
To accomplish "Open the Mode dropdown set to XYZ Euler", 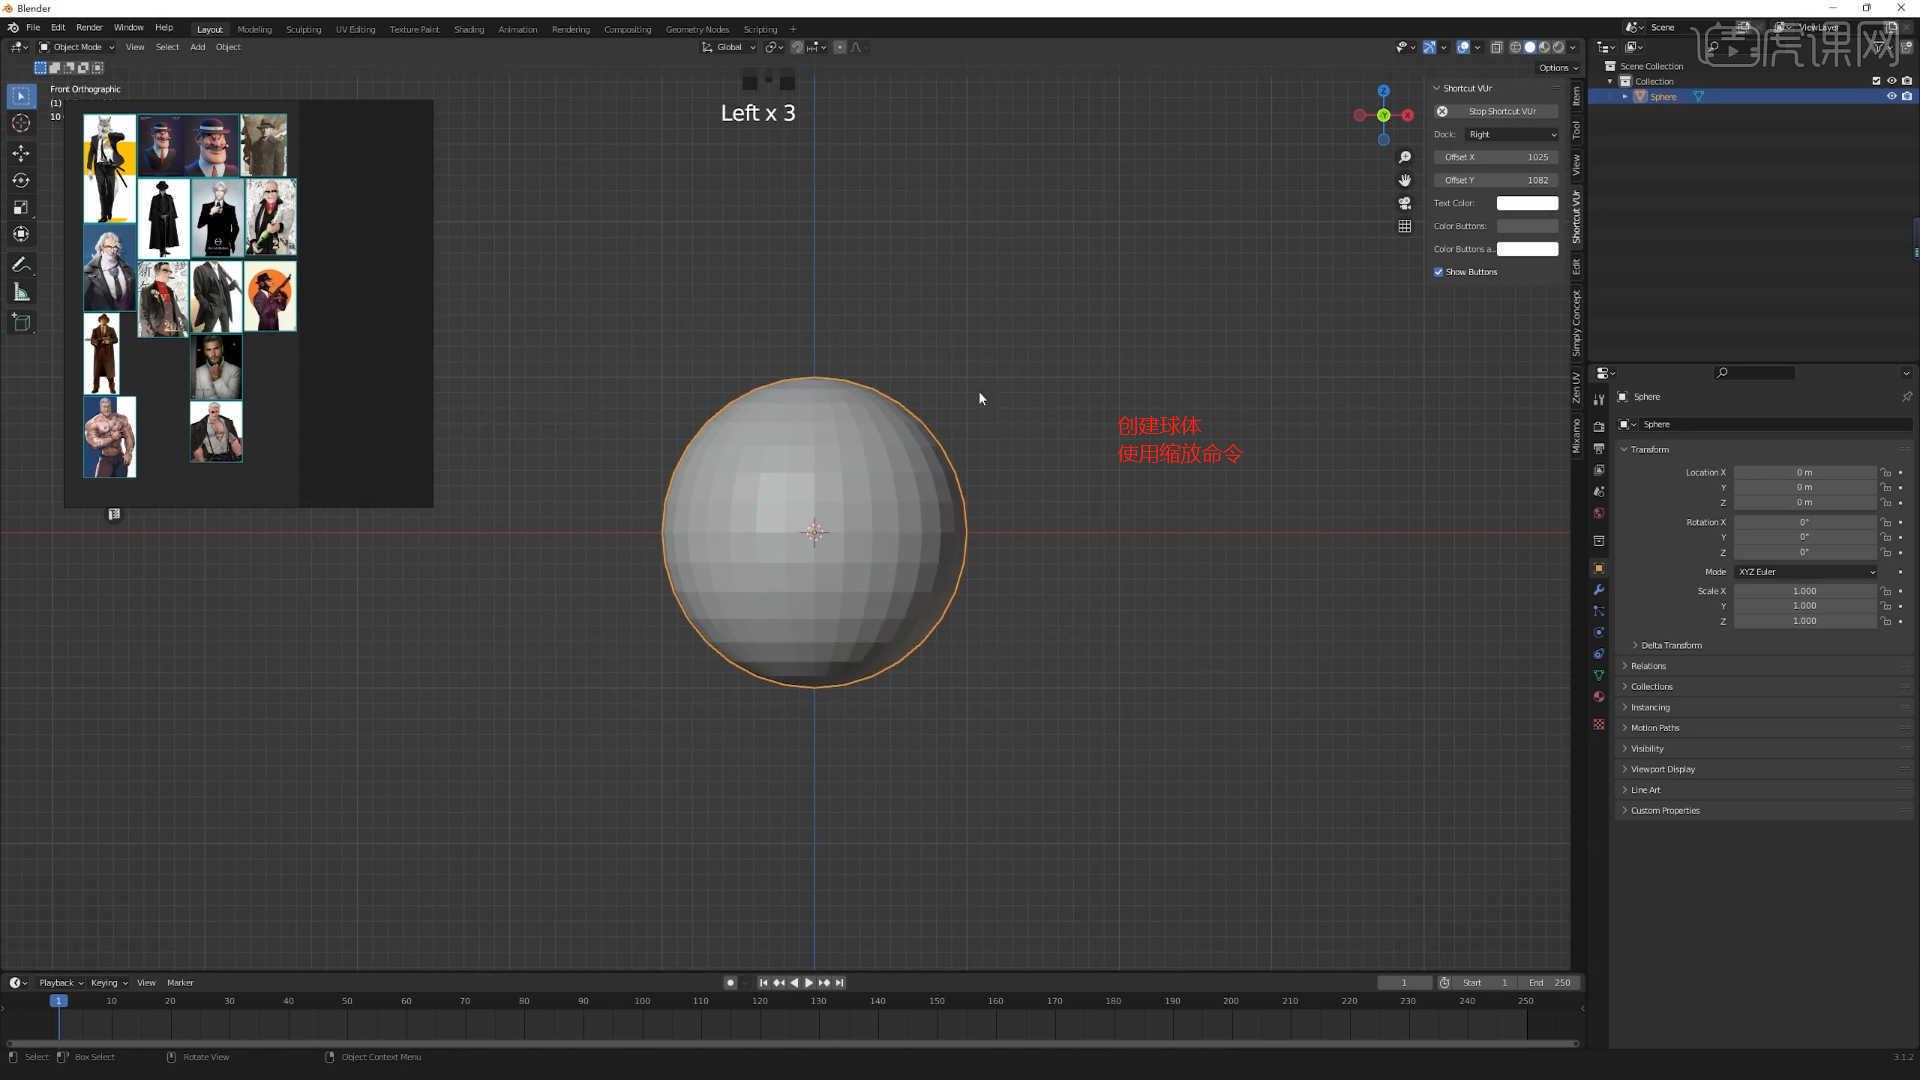I will tap(1805, 571).
